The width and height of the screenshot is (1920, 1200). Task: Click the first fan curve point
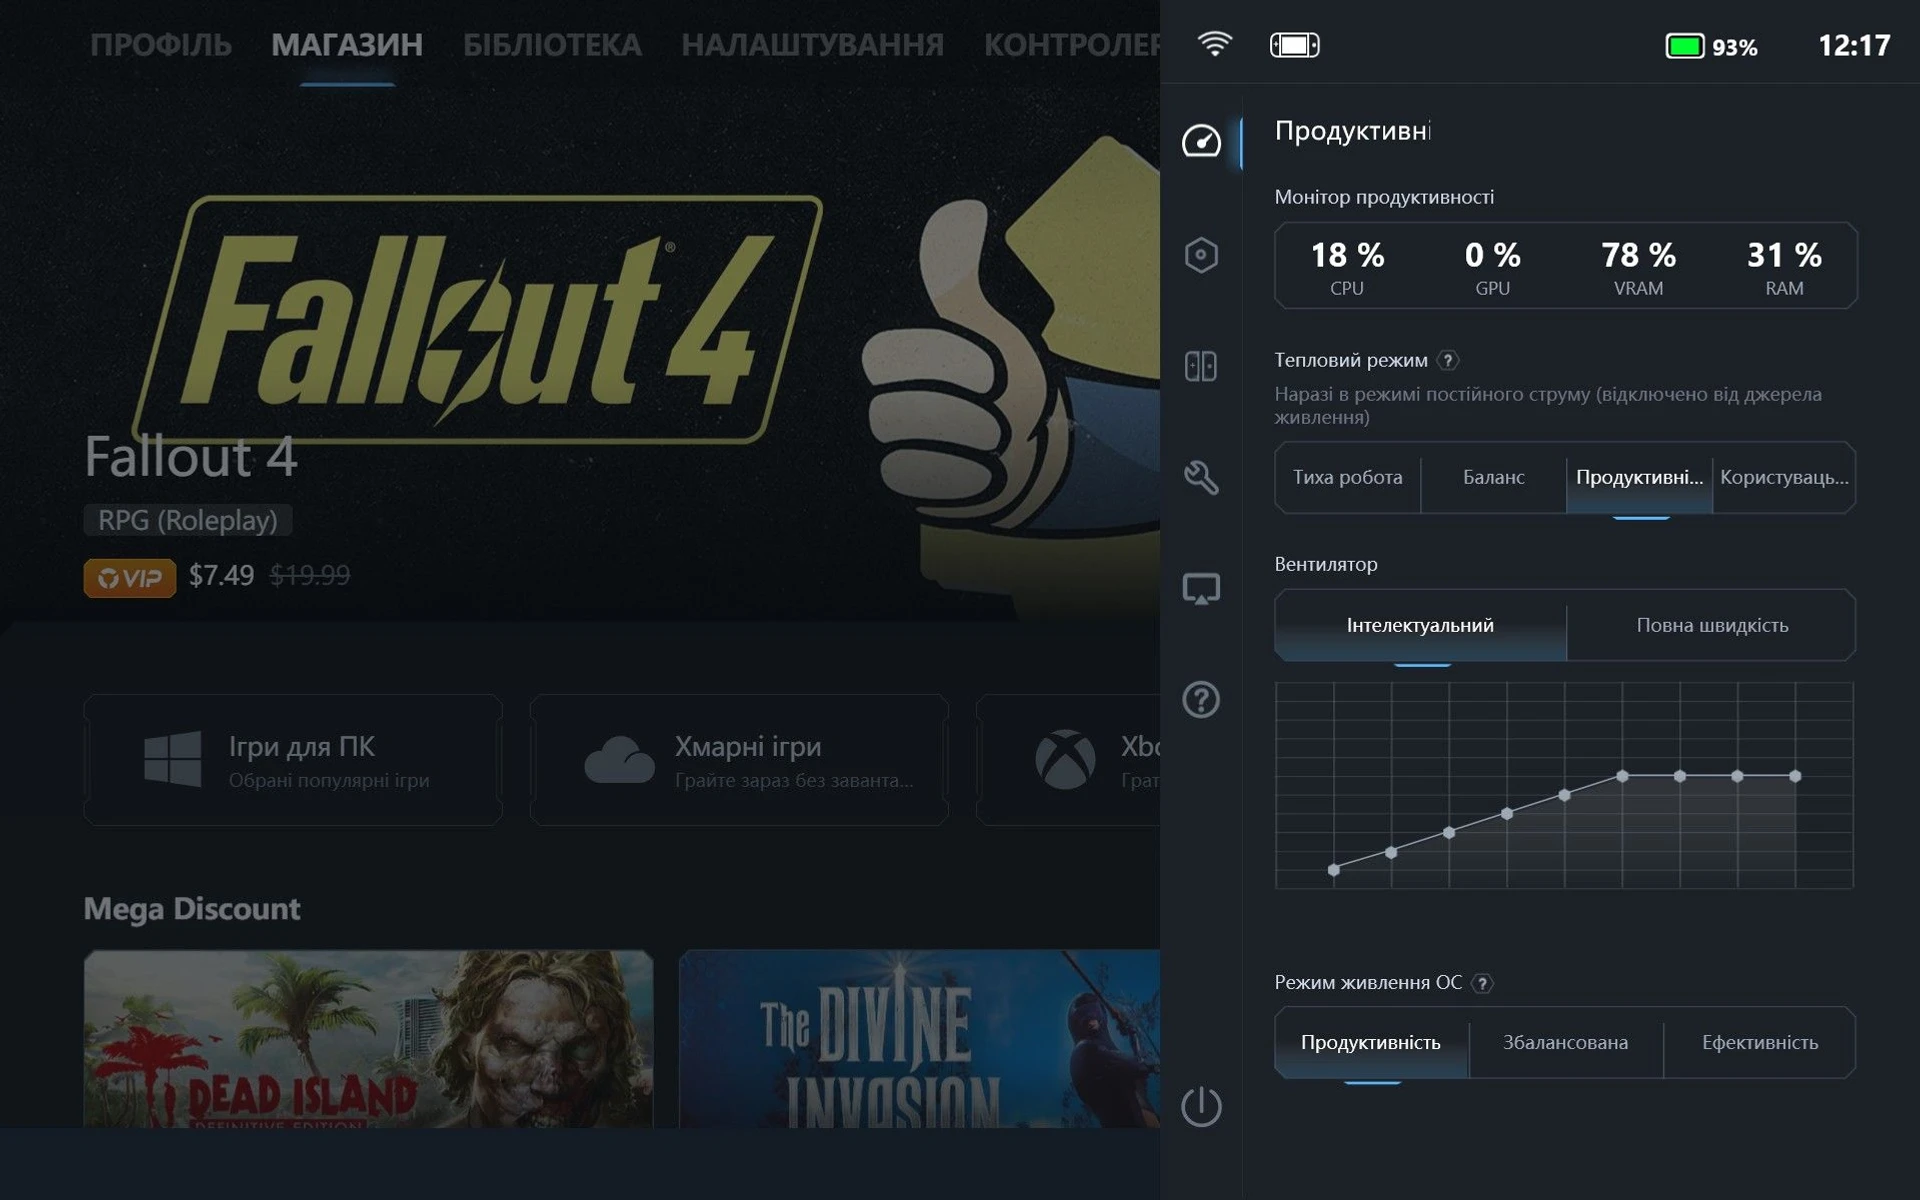coord(1333,870)
